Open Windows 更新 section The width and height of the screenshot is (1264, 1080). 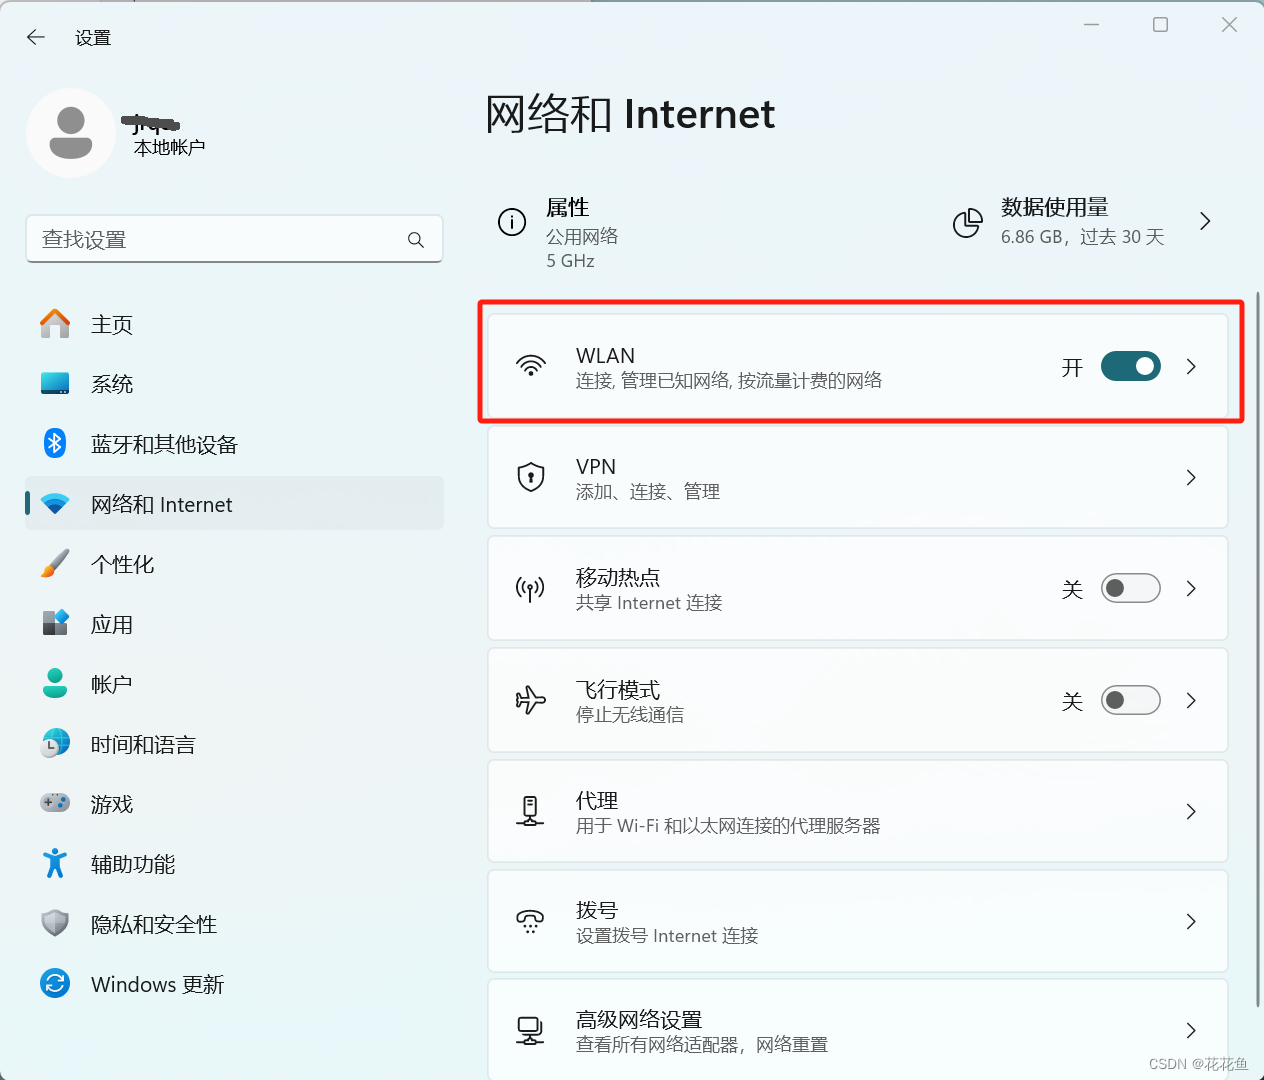click(x=234, y=984)
